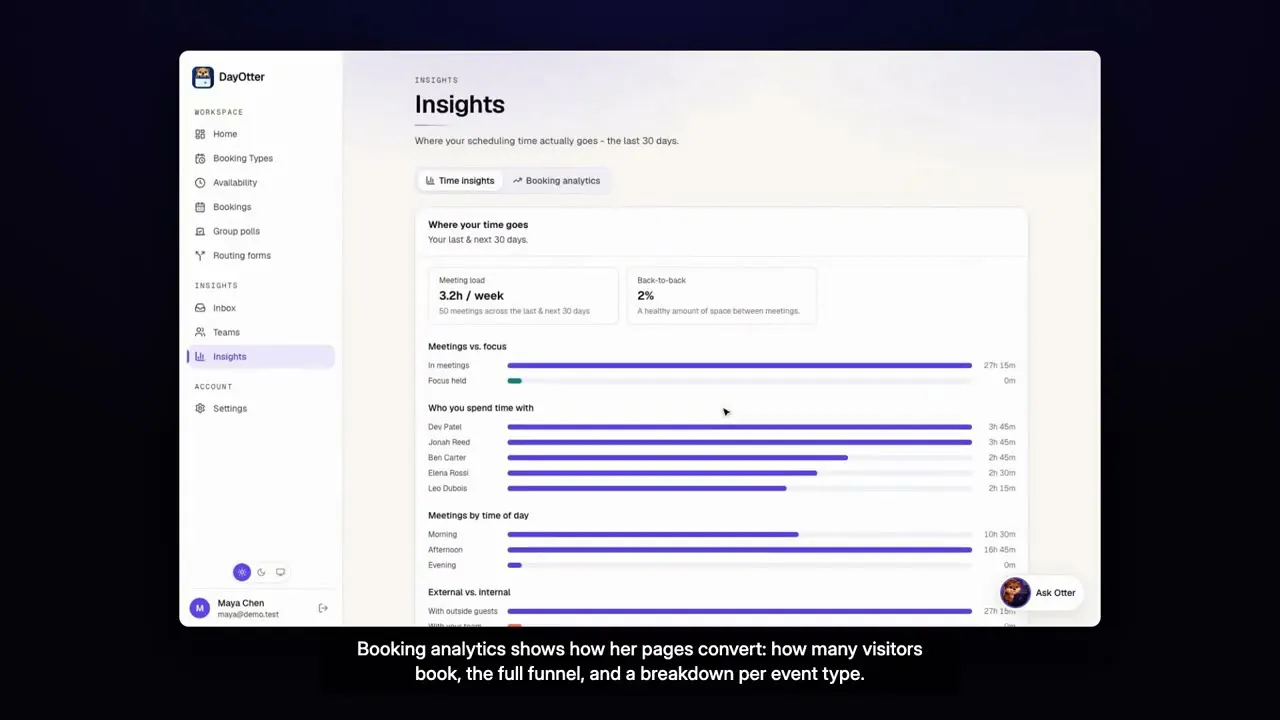
Task: Click the maya@demo.test email text
Action: (x=248, y=615)
